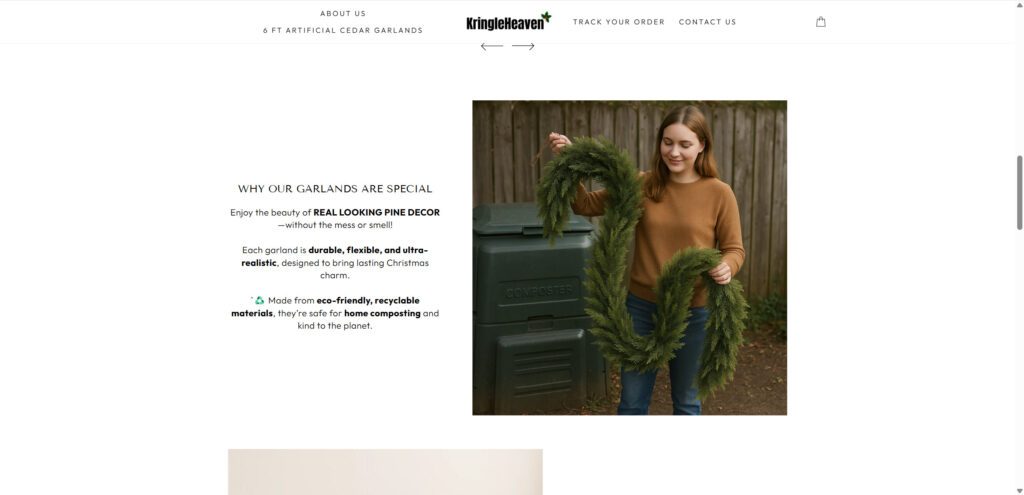The image size is (1024, 495).
Task: Click the REAL LOOKING PINE DECOR text
Action: [377, 212]
